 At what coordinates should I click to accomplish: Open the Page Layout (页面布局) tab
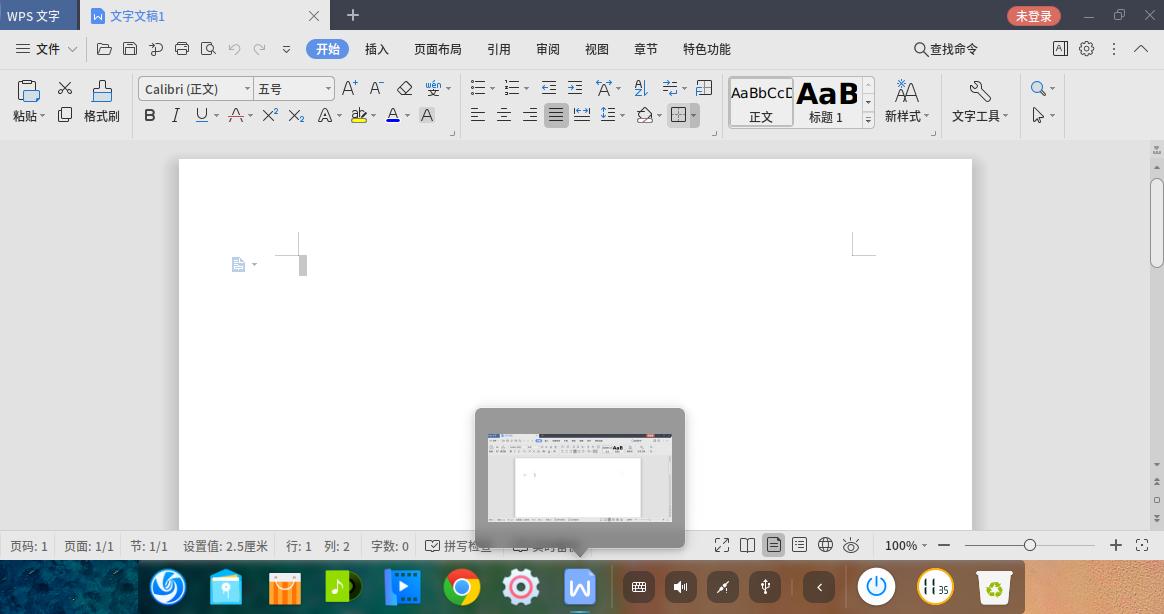(438, 49)
